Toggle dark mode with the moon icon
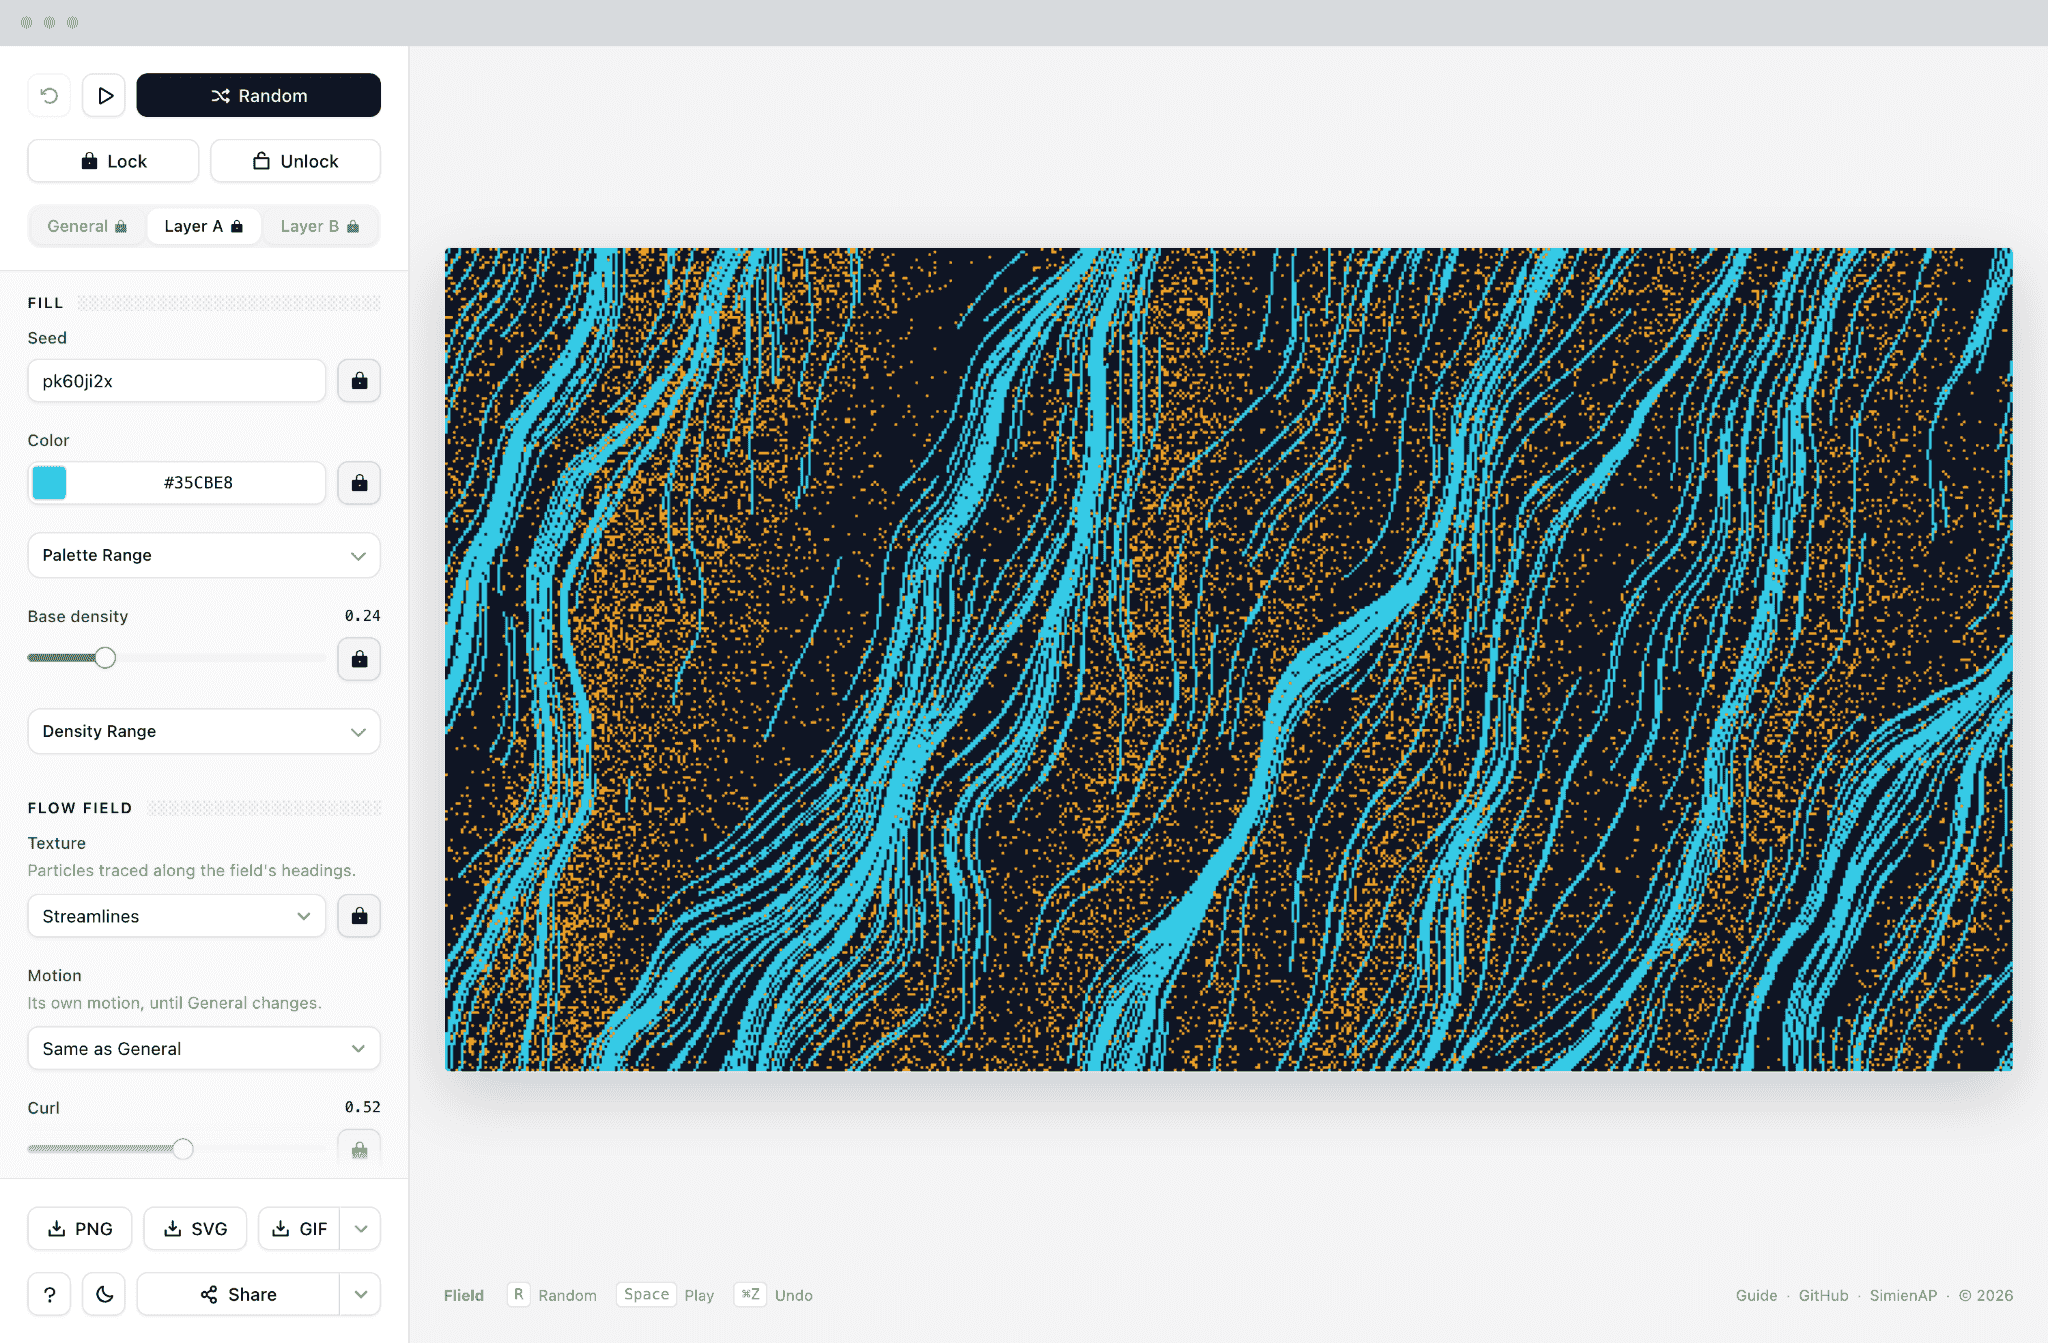The width and height of the screenshot is (2048, 1343). tap(104, 1294)
